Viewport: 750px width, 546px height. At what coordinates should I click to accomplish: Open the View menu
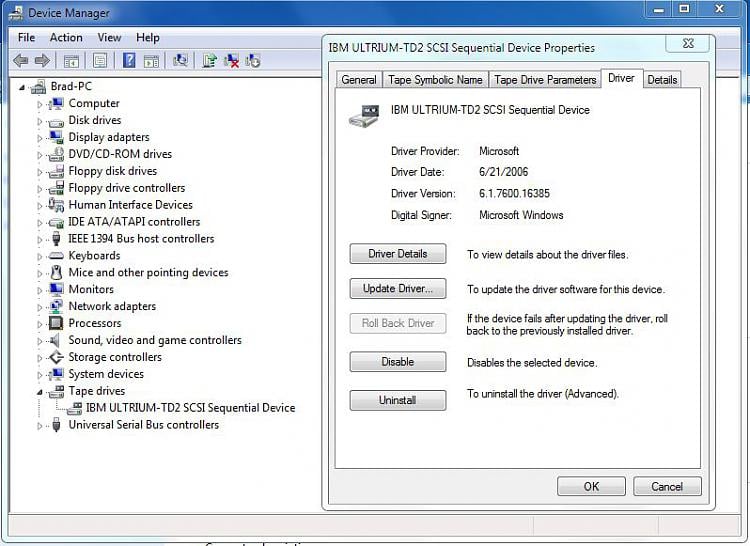coord(109,37)
